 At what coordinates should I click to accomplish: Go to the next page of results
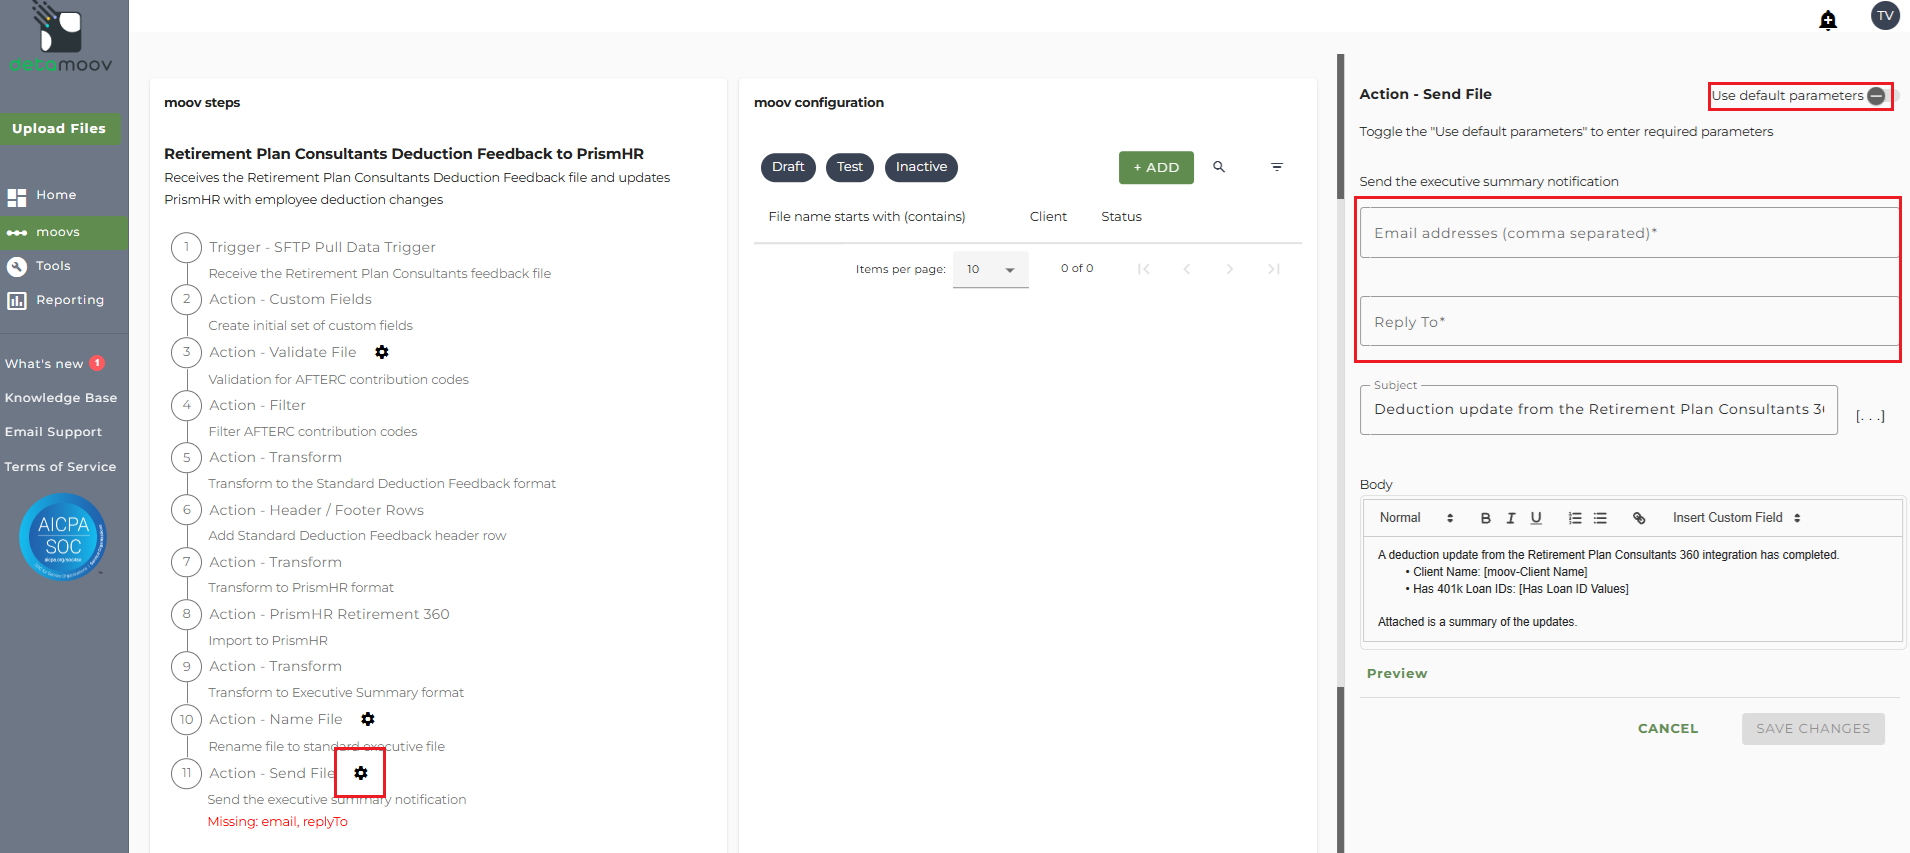[x=1230, y=269]
